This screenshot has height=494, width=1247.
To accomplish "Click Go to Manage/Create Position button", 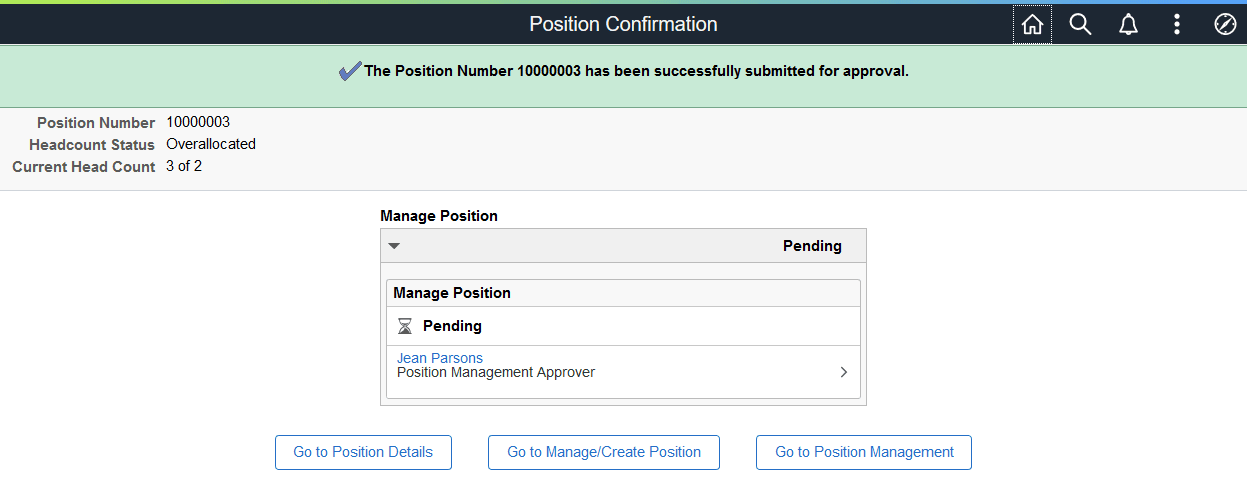I will pos(604,452).
